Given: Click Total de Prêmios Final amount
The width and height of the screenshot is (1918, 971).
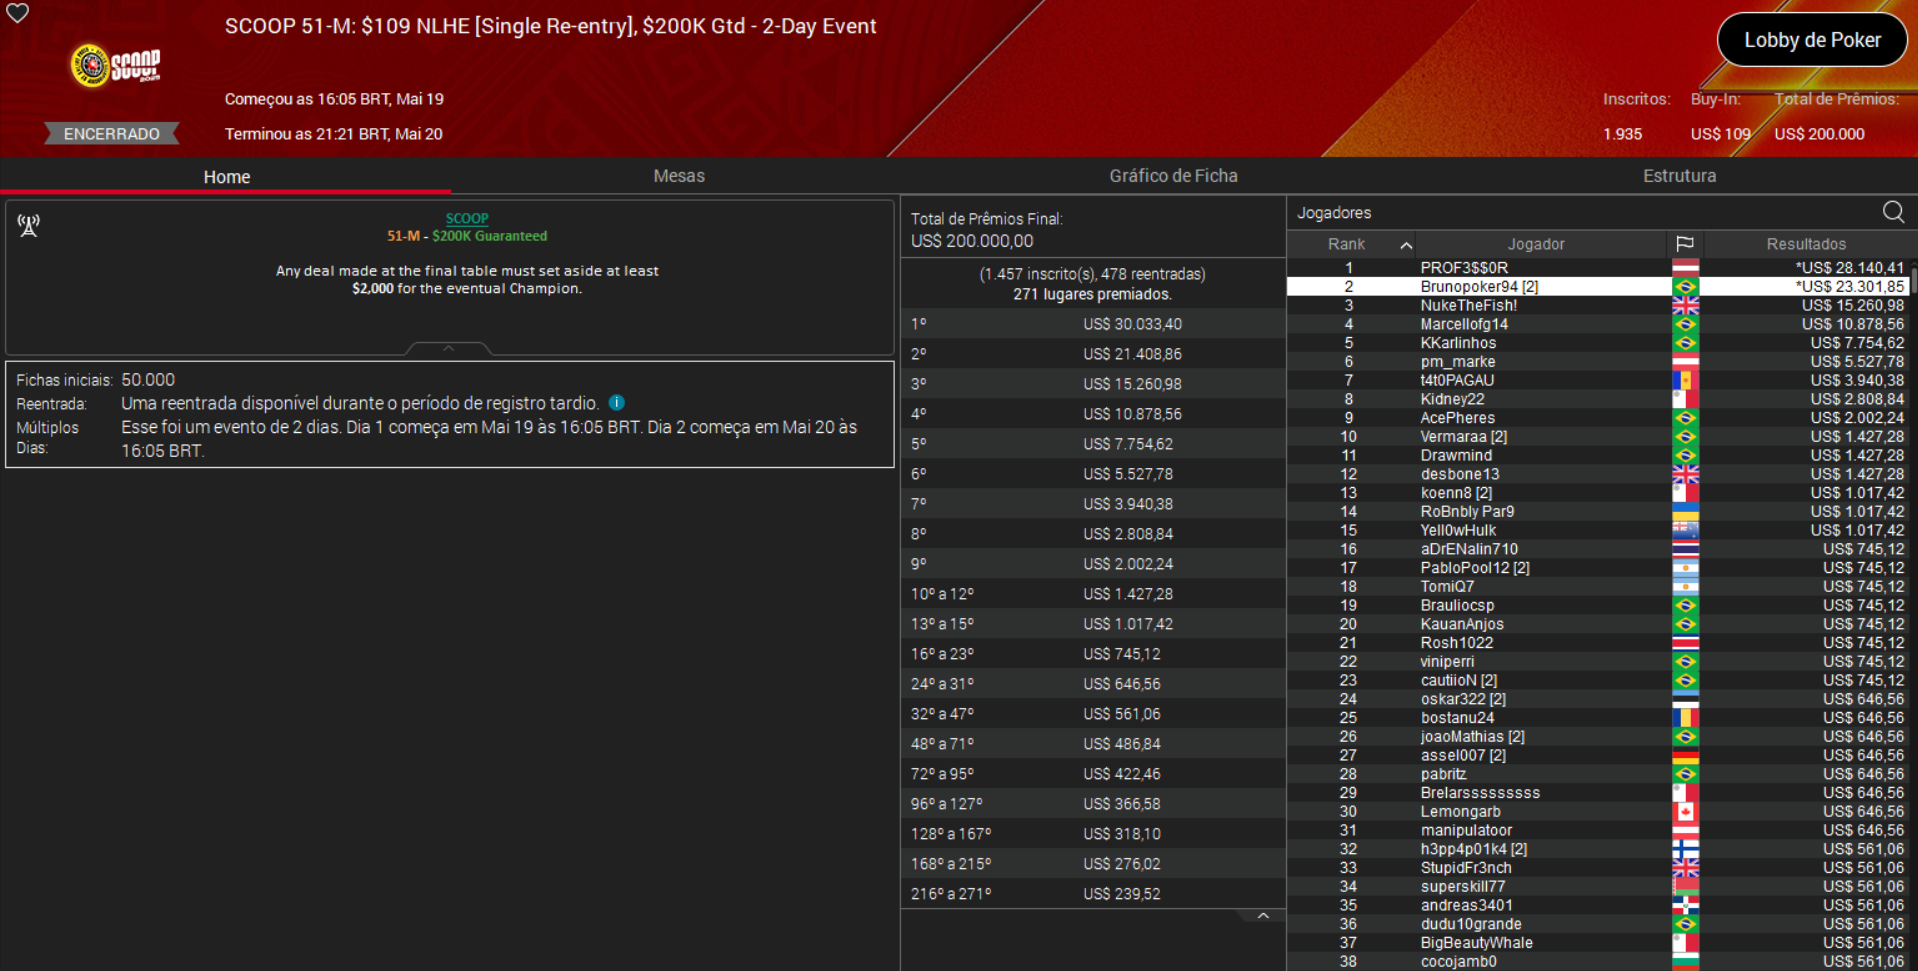Looking at the screenshot, I should (972, 241).
